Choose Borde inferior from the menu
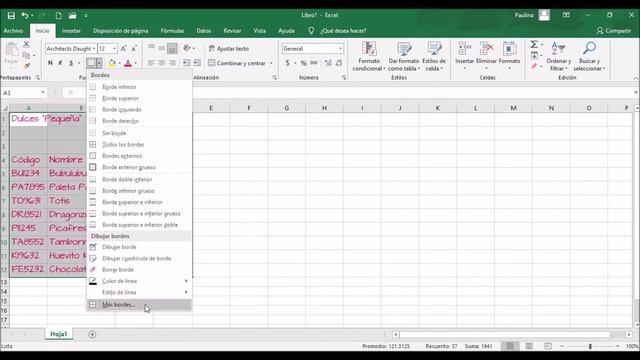The image size is (640, 360). point(139,87)
